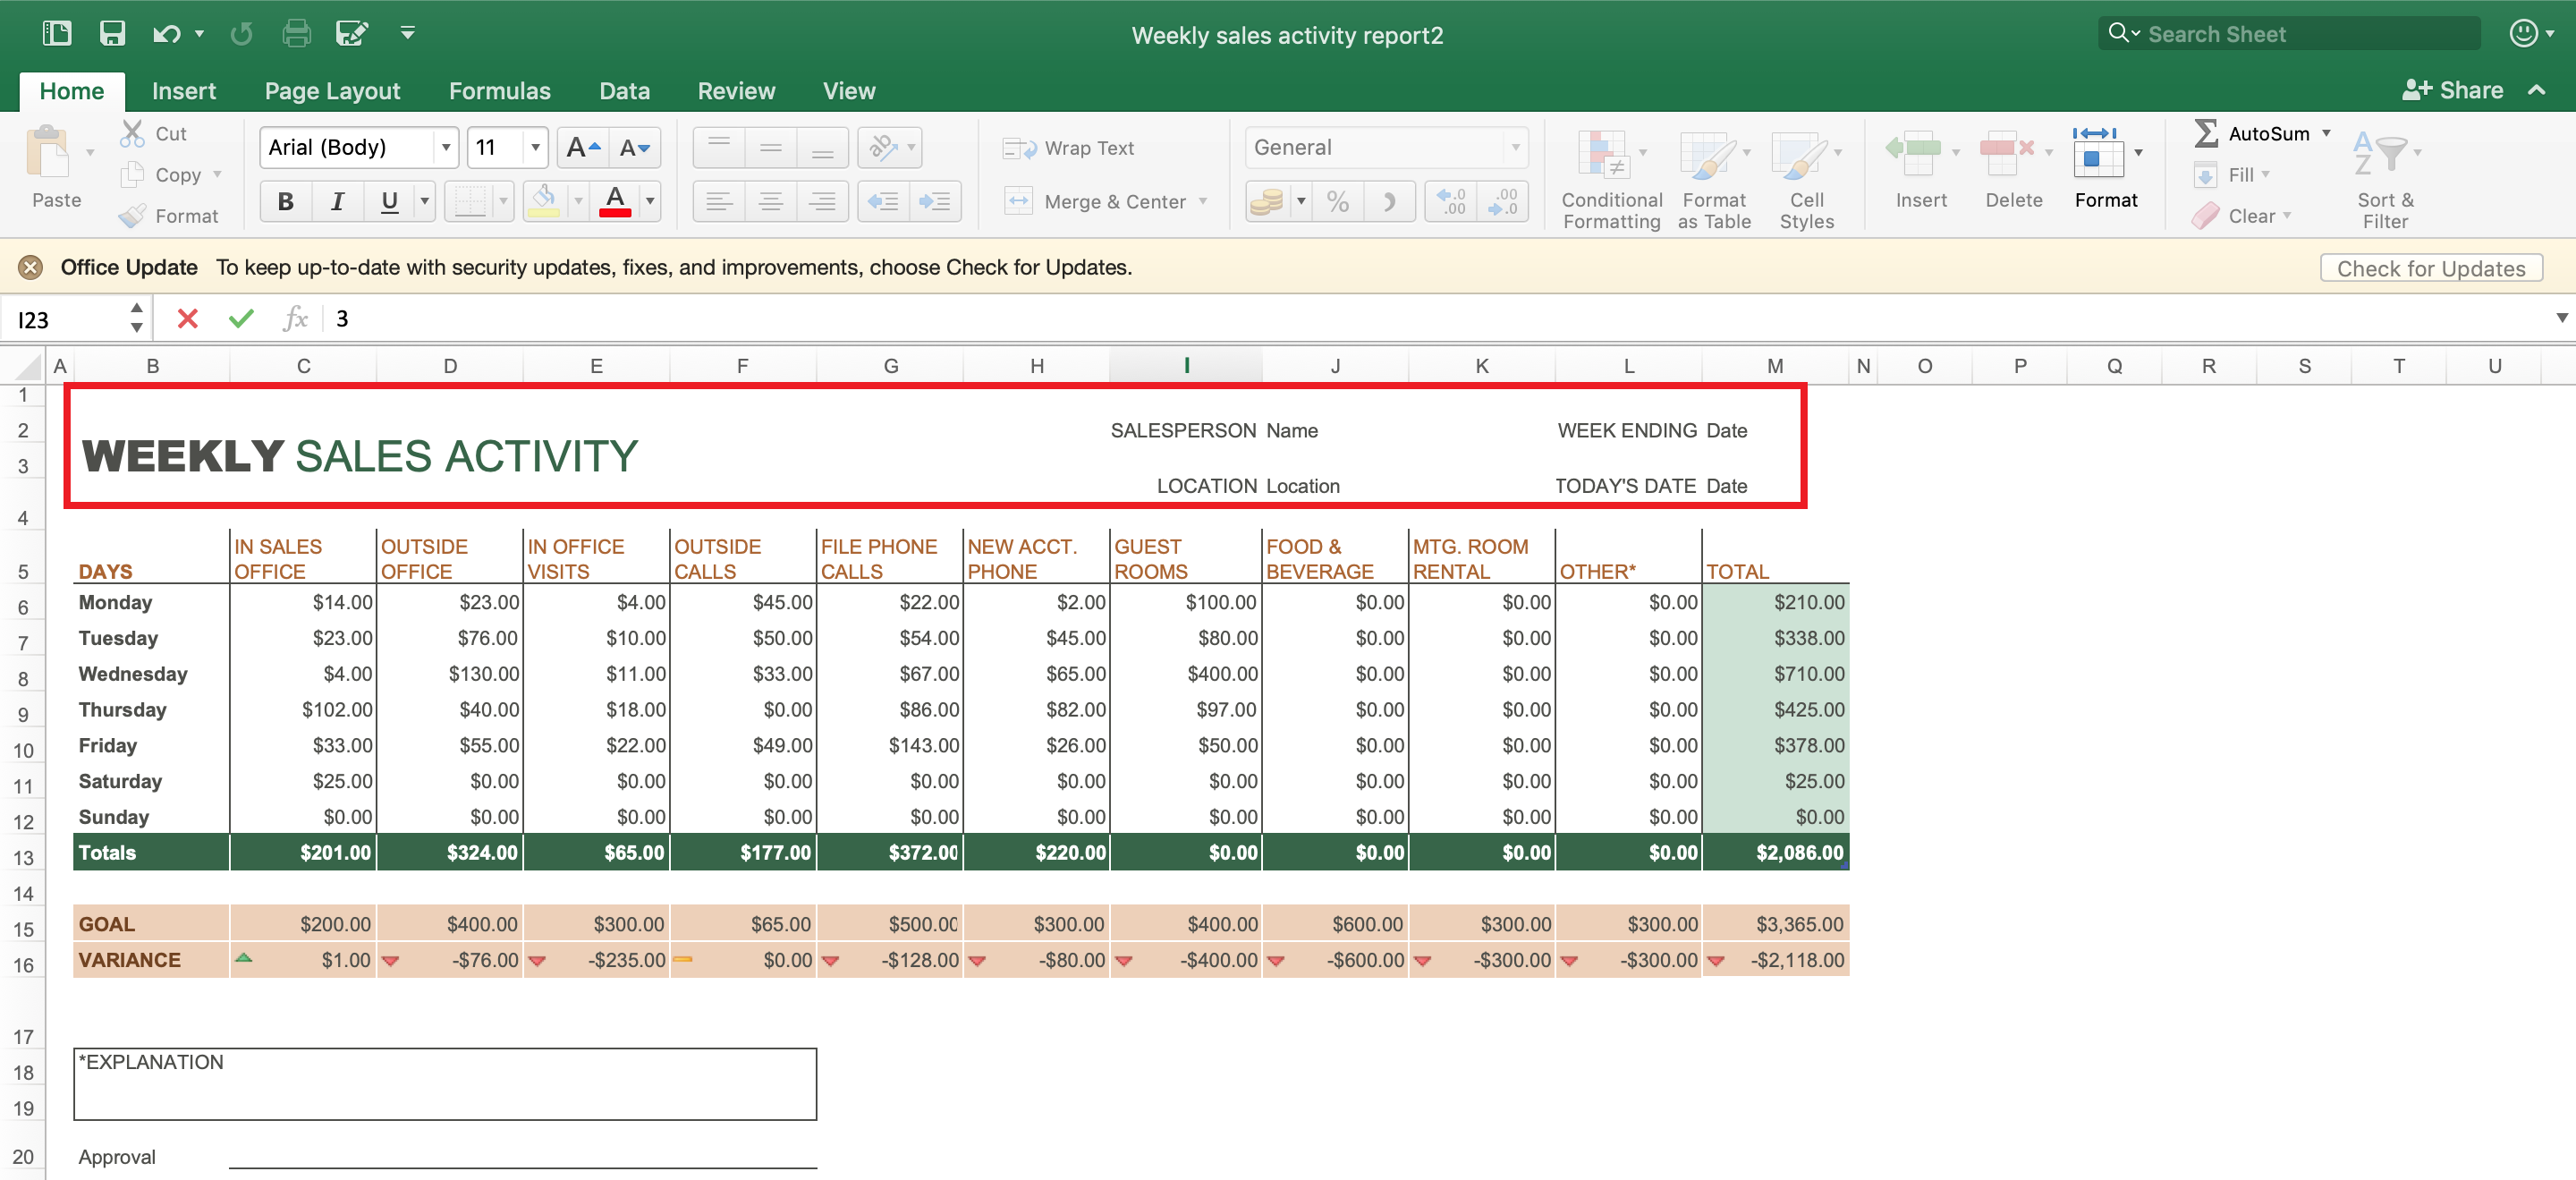Image resolution: width=2576 pixels, height=1180 pixels.
Task: Apply percent number style
Action: coord(1338,200)
